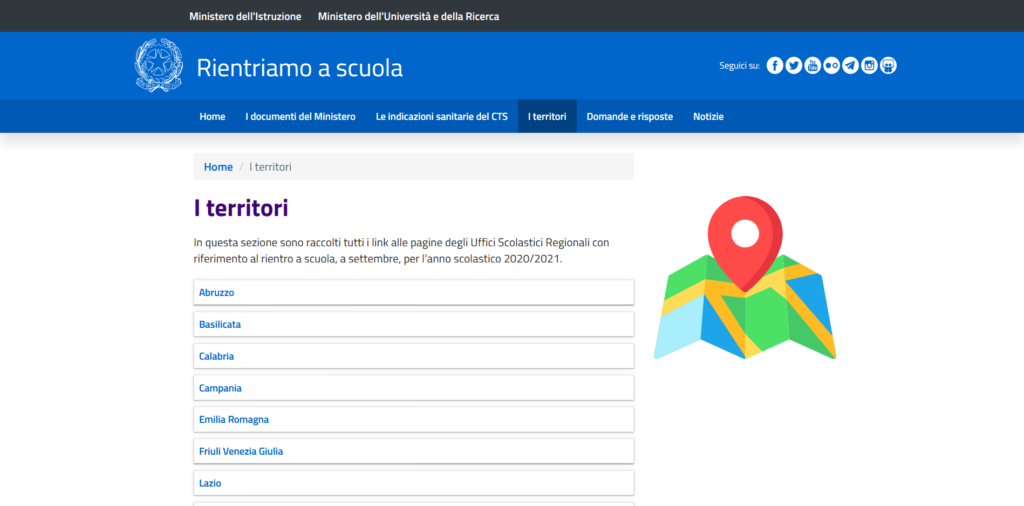Screen dimensions: 1024x506
Task: Visit Ministero dell'Università e della Ricerca link
Action: pyautogui.click(x=409, y=16)
